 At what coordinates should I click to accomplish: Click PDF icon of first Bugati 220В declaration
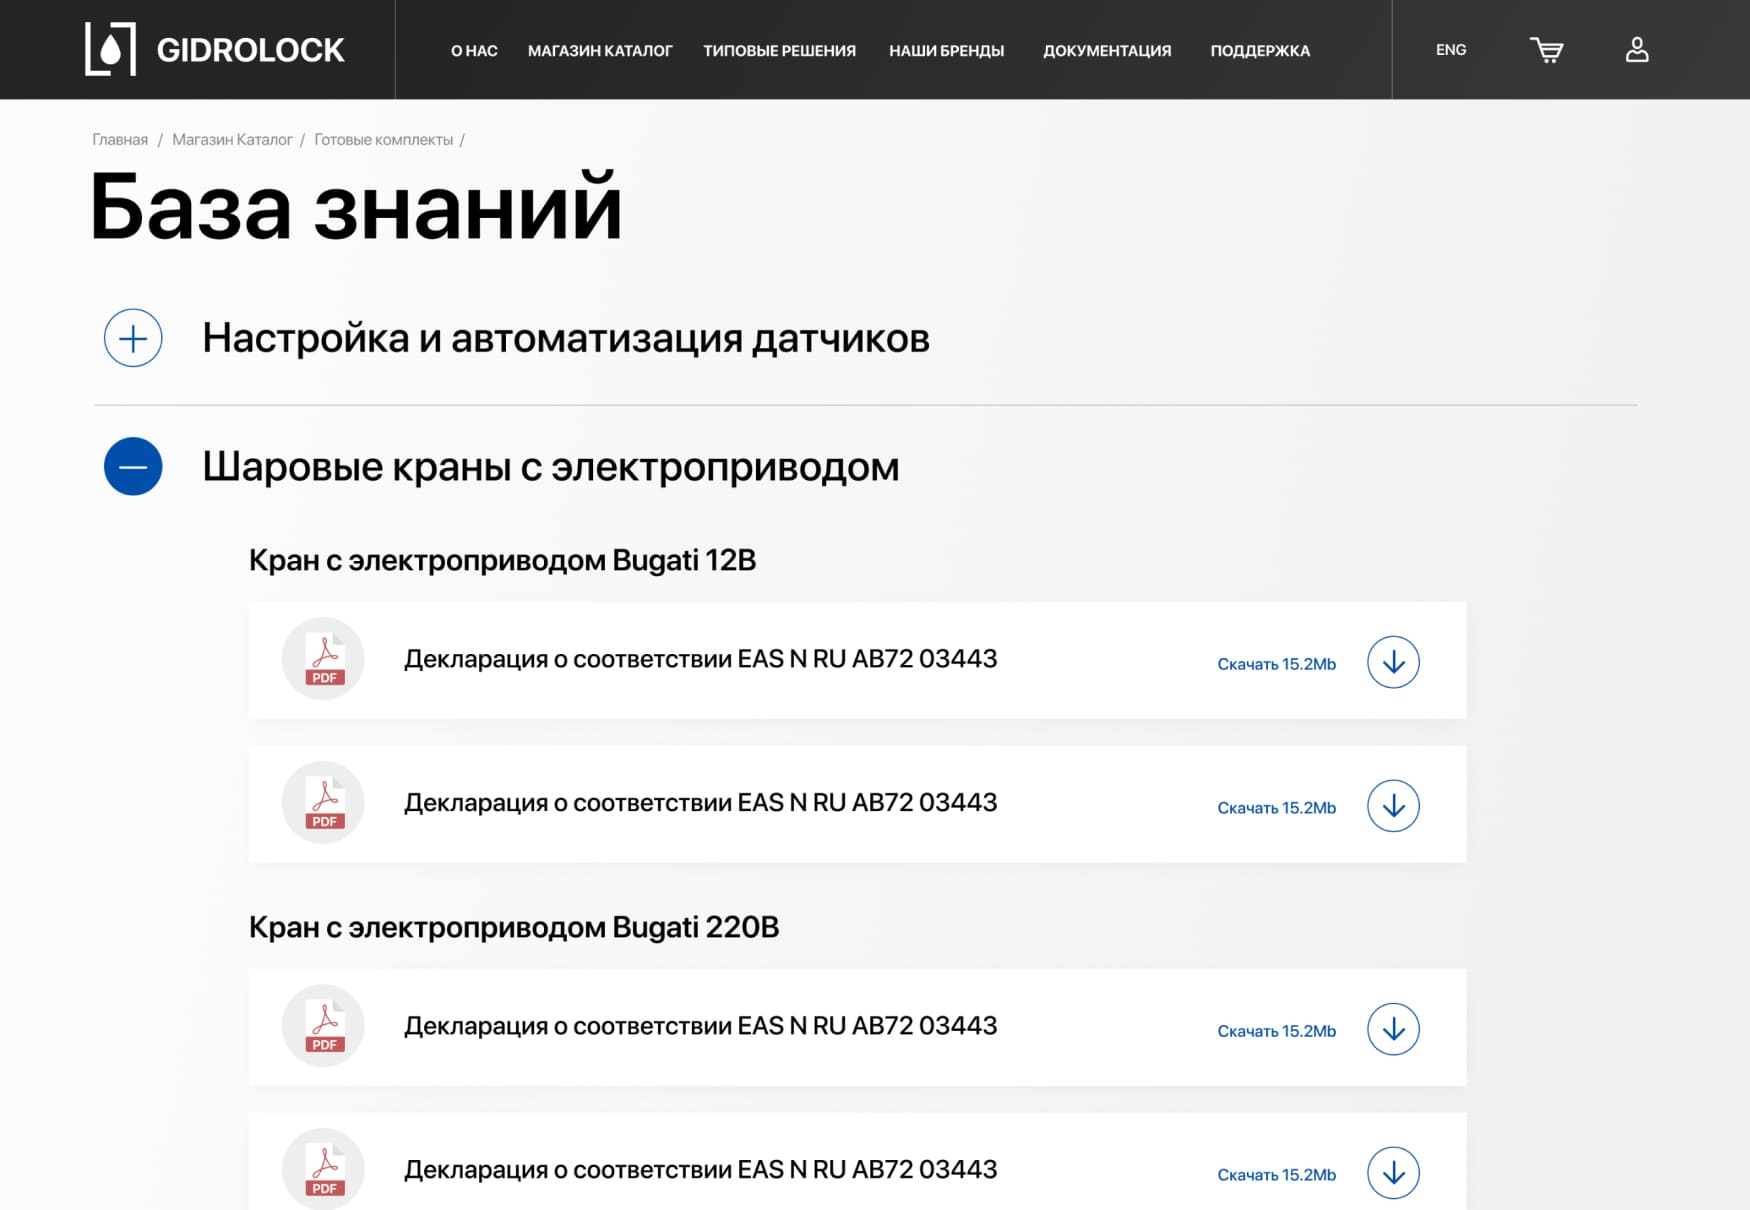323,1025
